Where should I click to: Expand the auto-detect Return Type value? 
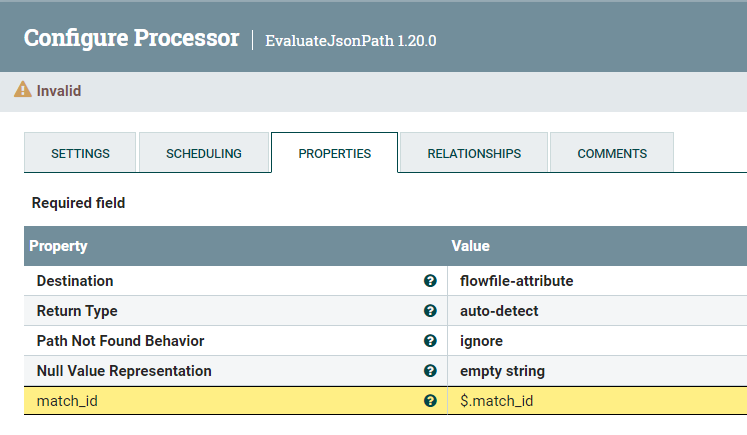tap(499, 311)
